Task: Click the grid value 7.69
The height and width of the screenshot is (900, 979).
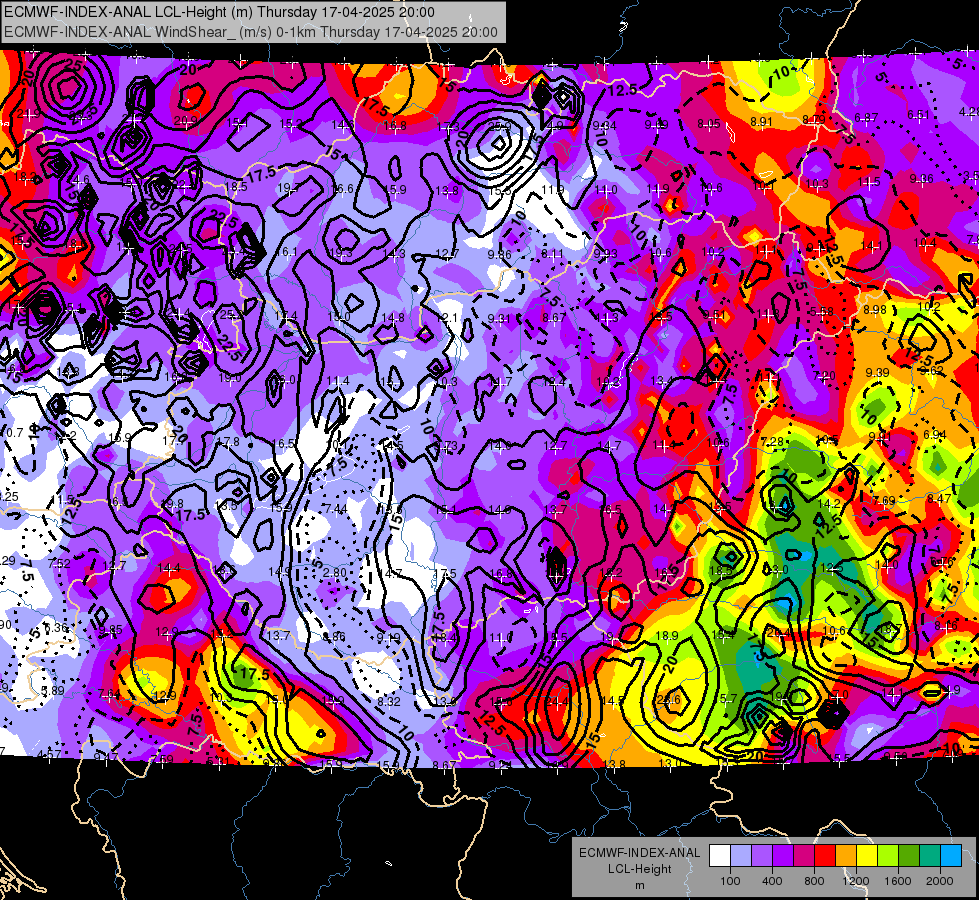Action: (x=884, y=500)
